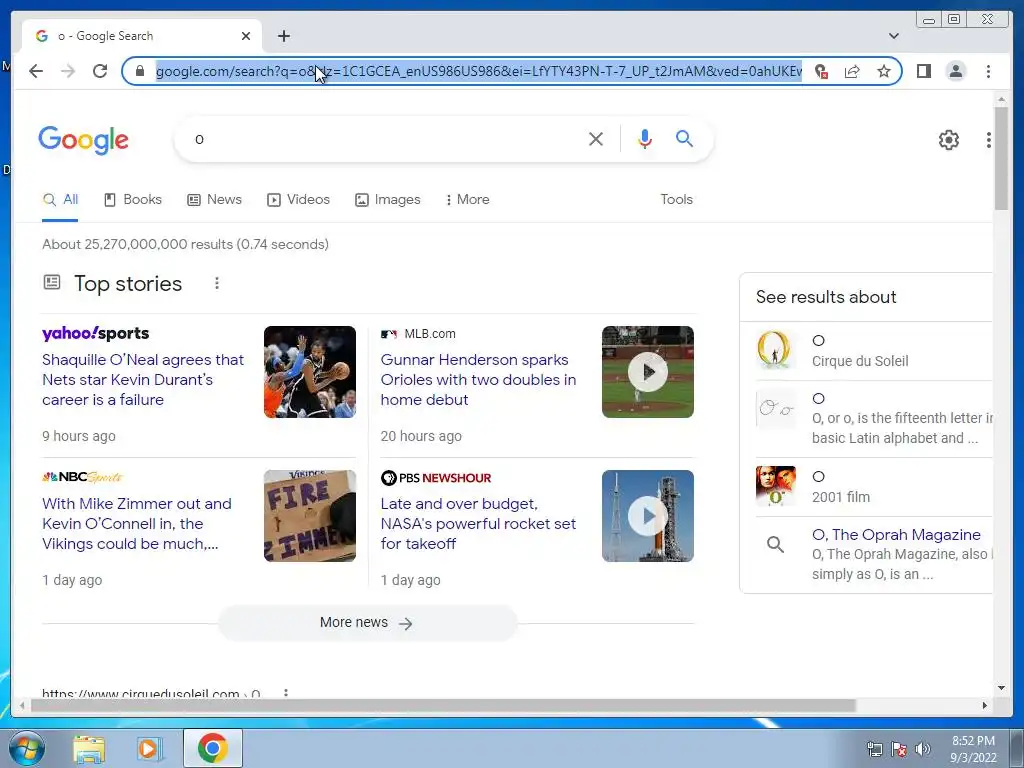Clear the search box with the X
This screenshot has height=768, width=1024.
(596, 139)
